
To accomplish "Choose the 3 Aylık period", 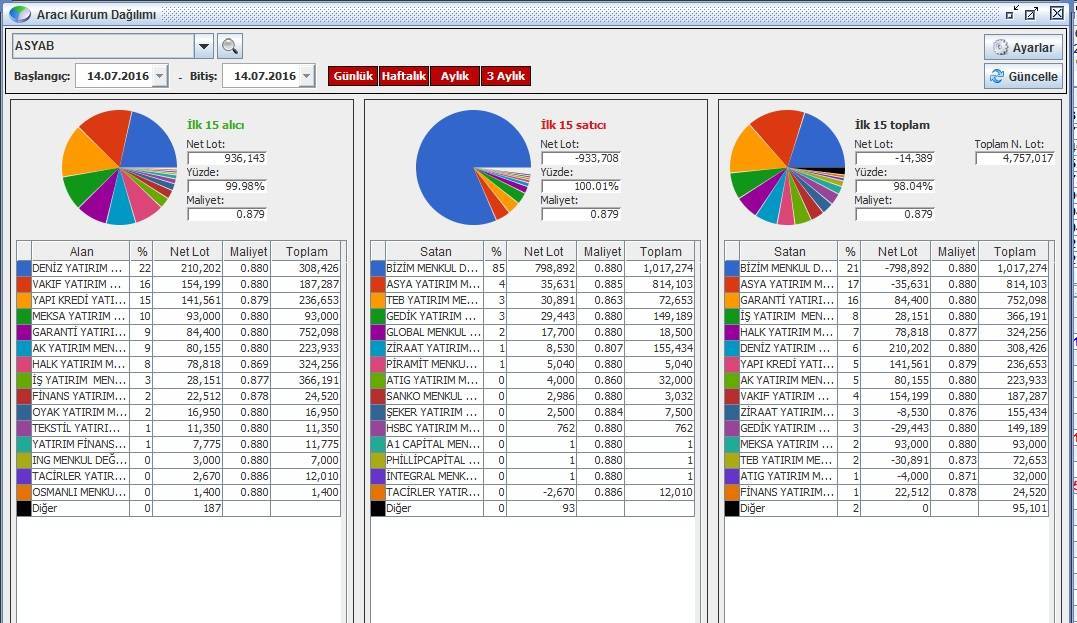I will [x=505, y=76].
